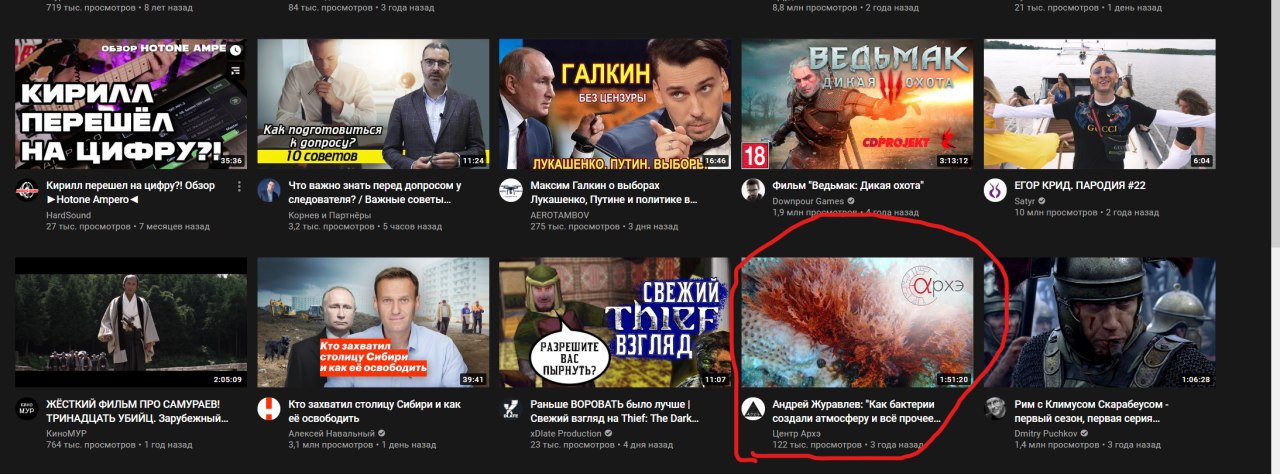This screenshot has width=1280, height=474.
Task: Play the Ведьмак Дикая охота thumbnail
Action: (857, 104)
